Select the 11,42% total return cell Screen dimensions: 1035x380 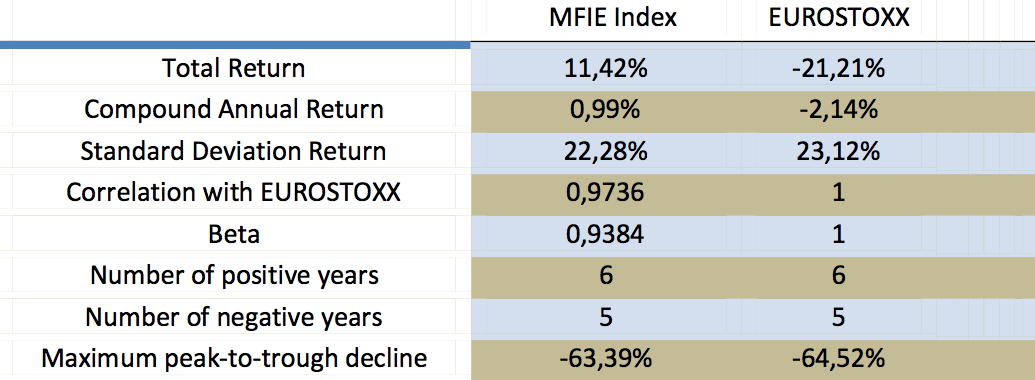tap(606, 69)
